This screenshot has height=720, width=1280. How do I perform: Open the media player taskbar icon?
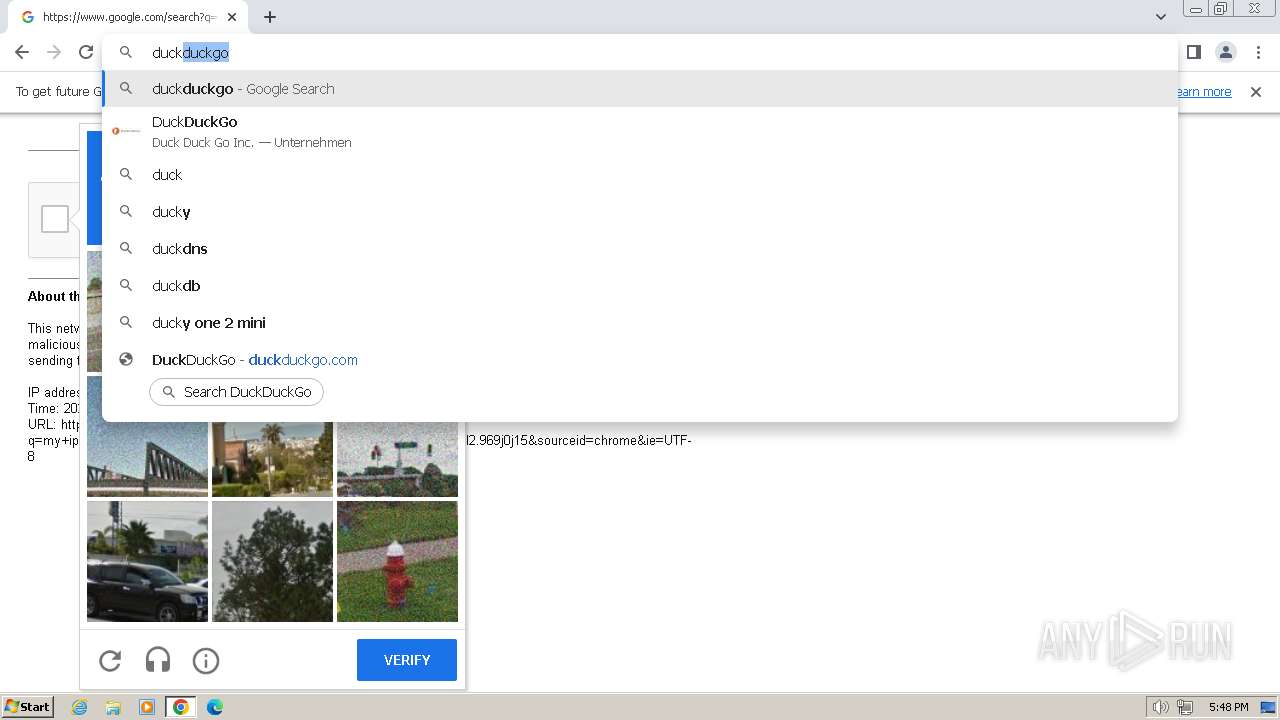point(147,707)
